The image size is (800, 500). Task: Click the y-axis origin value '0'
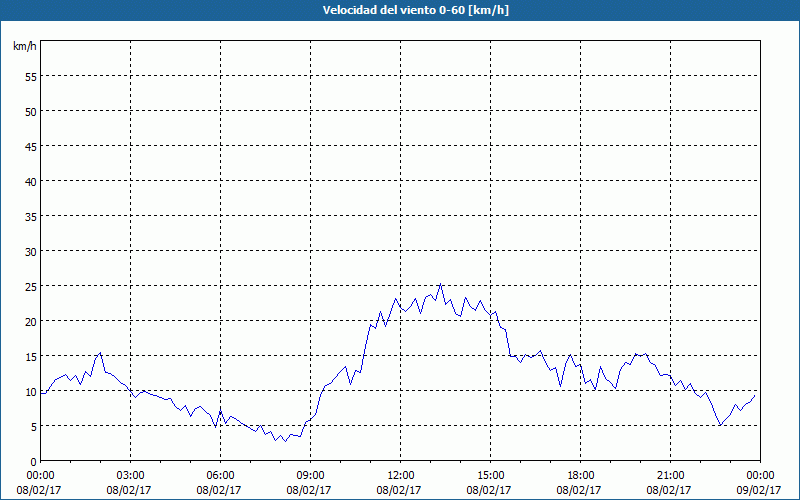point(34,462)
